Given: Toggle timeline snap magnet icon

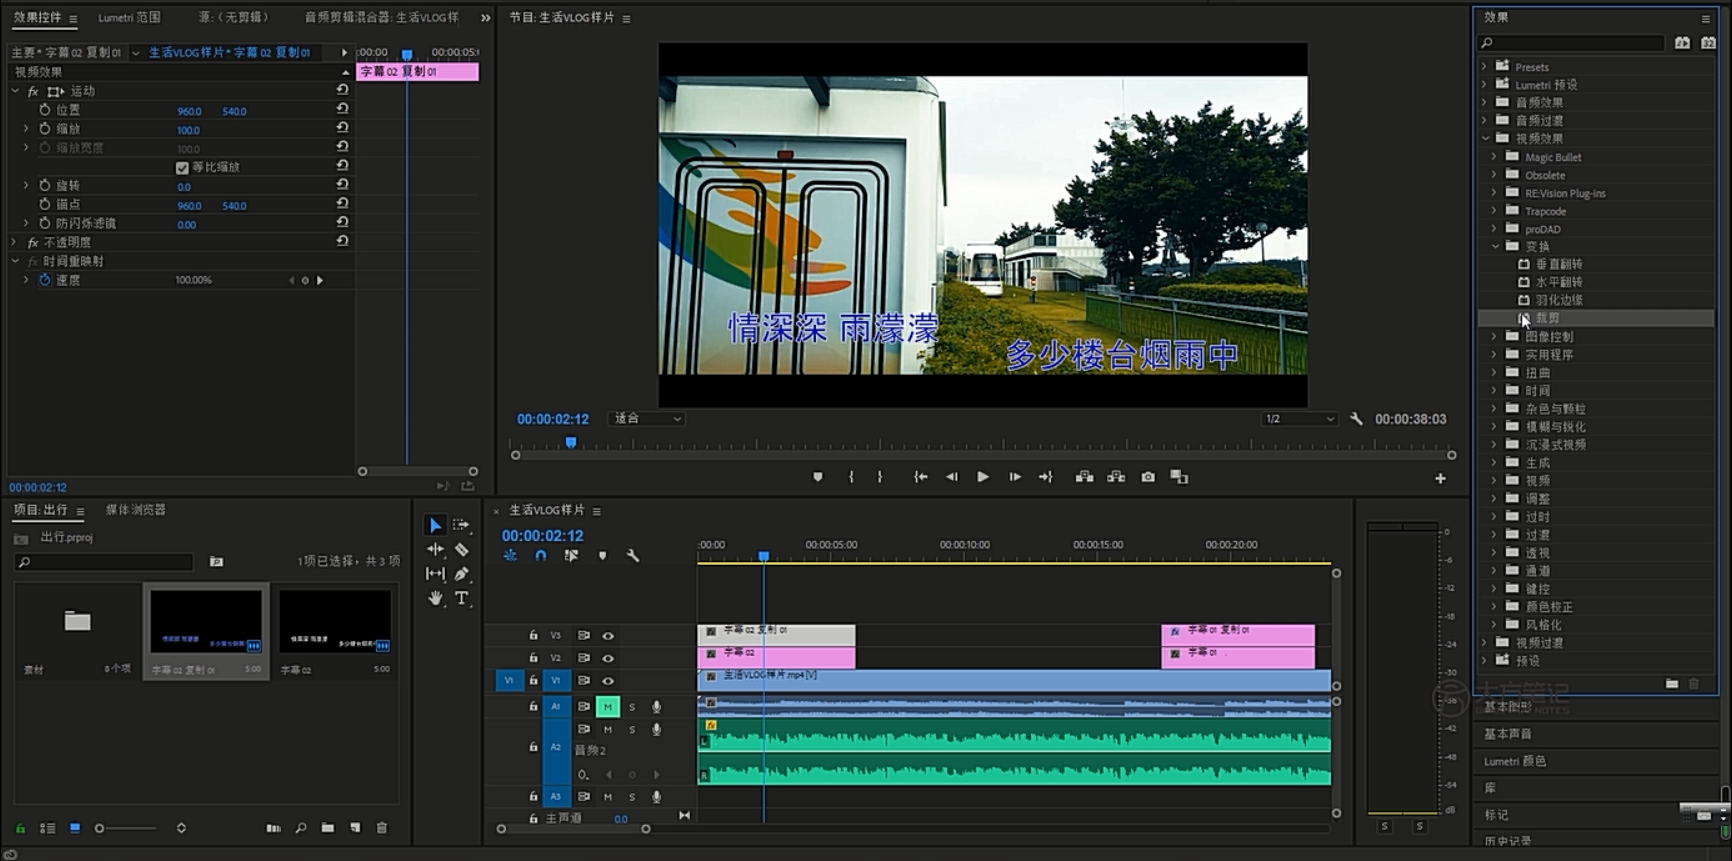Looking at the screenshot, I should click(x=541, y=555).
